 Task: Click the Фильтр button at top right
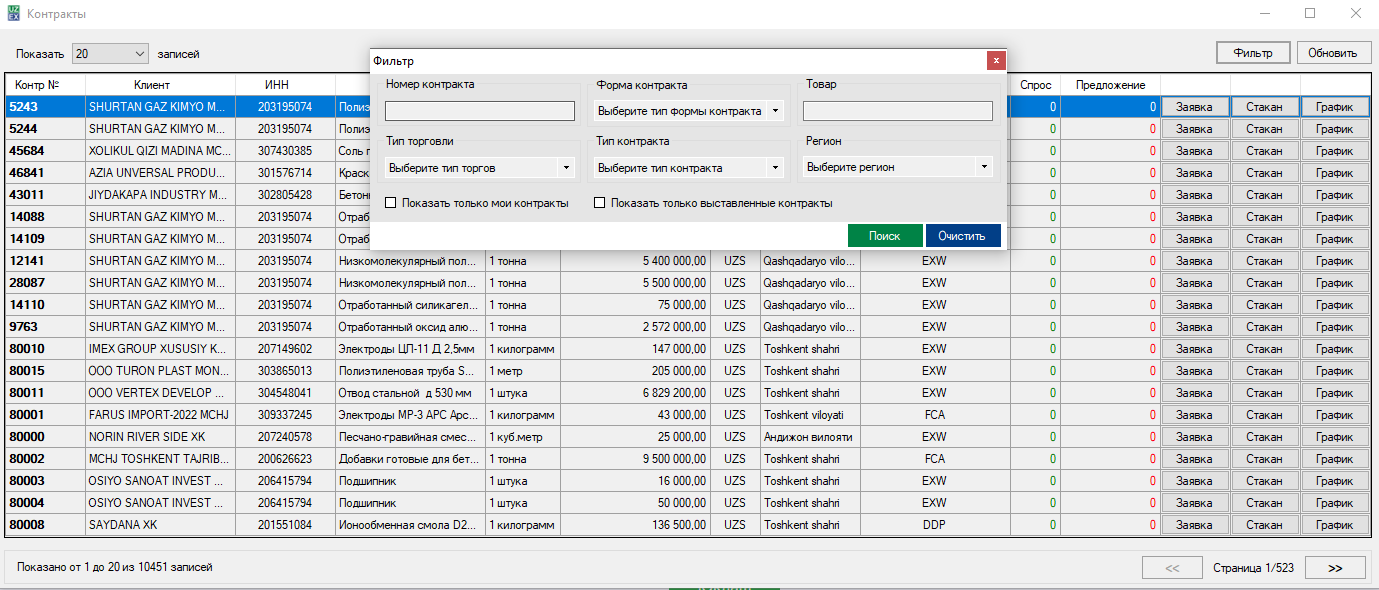(1252, 53)
